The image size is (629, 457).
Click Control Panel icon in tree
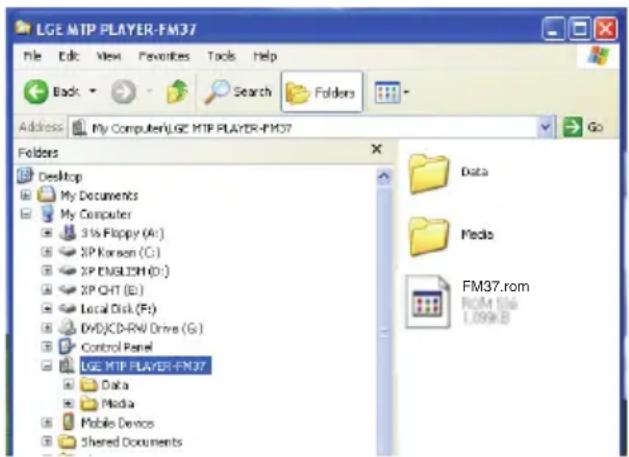coord(67,346)
